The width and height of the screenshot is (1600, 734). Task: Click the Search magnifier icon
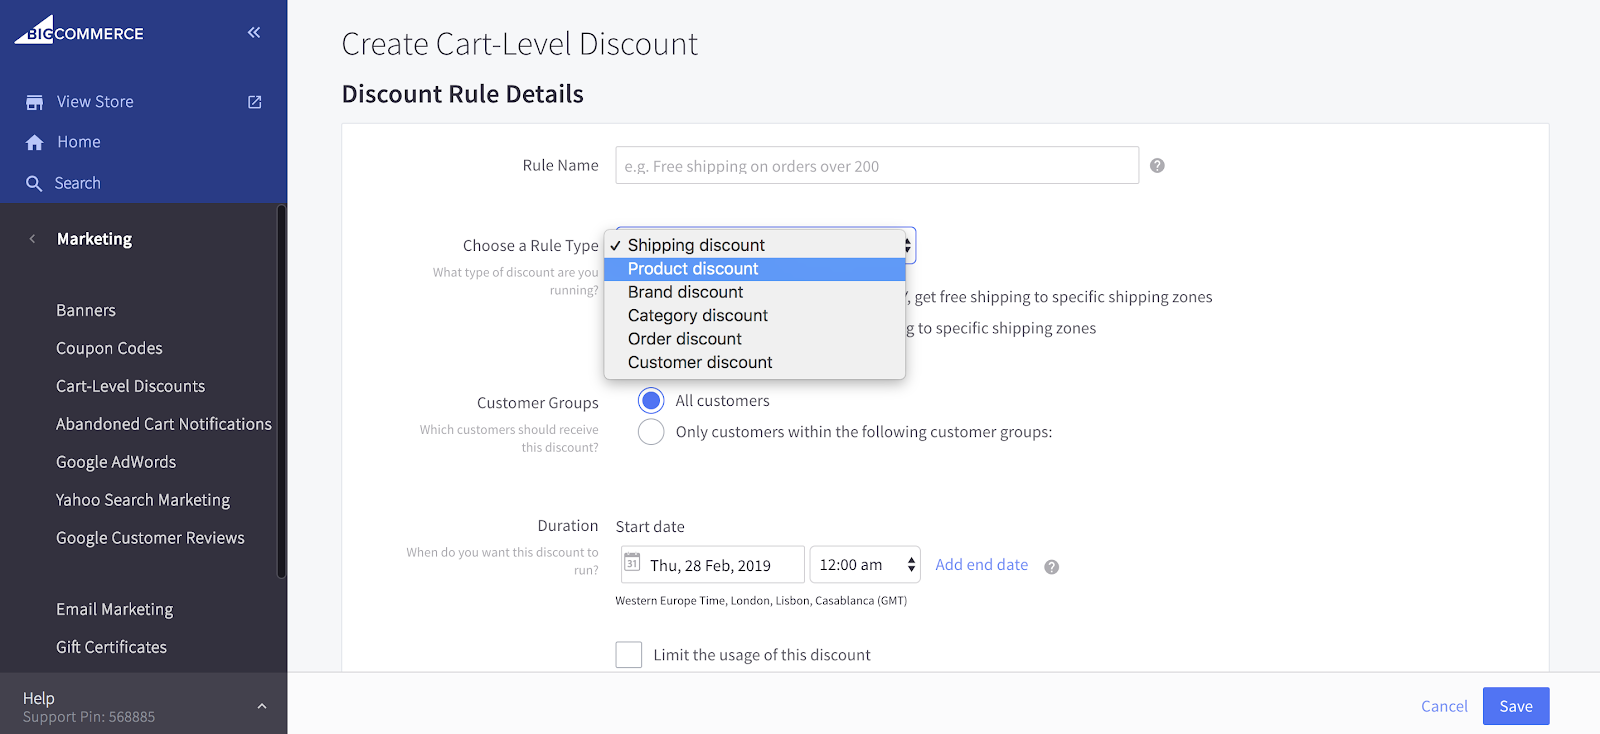tap(34, 184)
